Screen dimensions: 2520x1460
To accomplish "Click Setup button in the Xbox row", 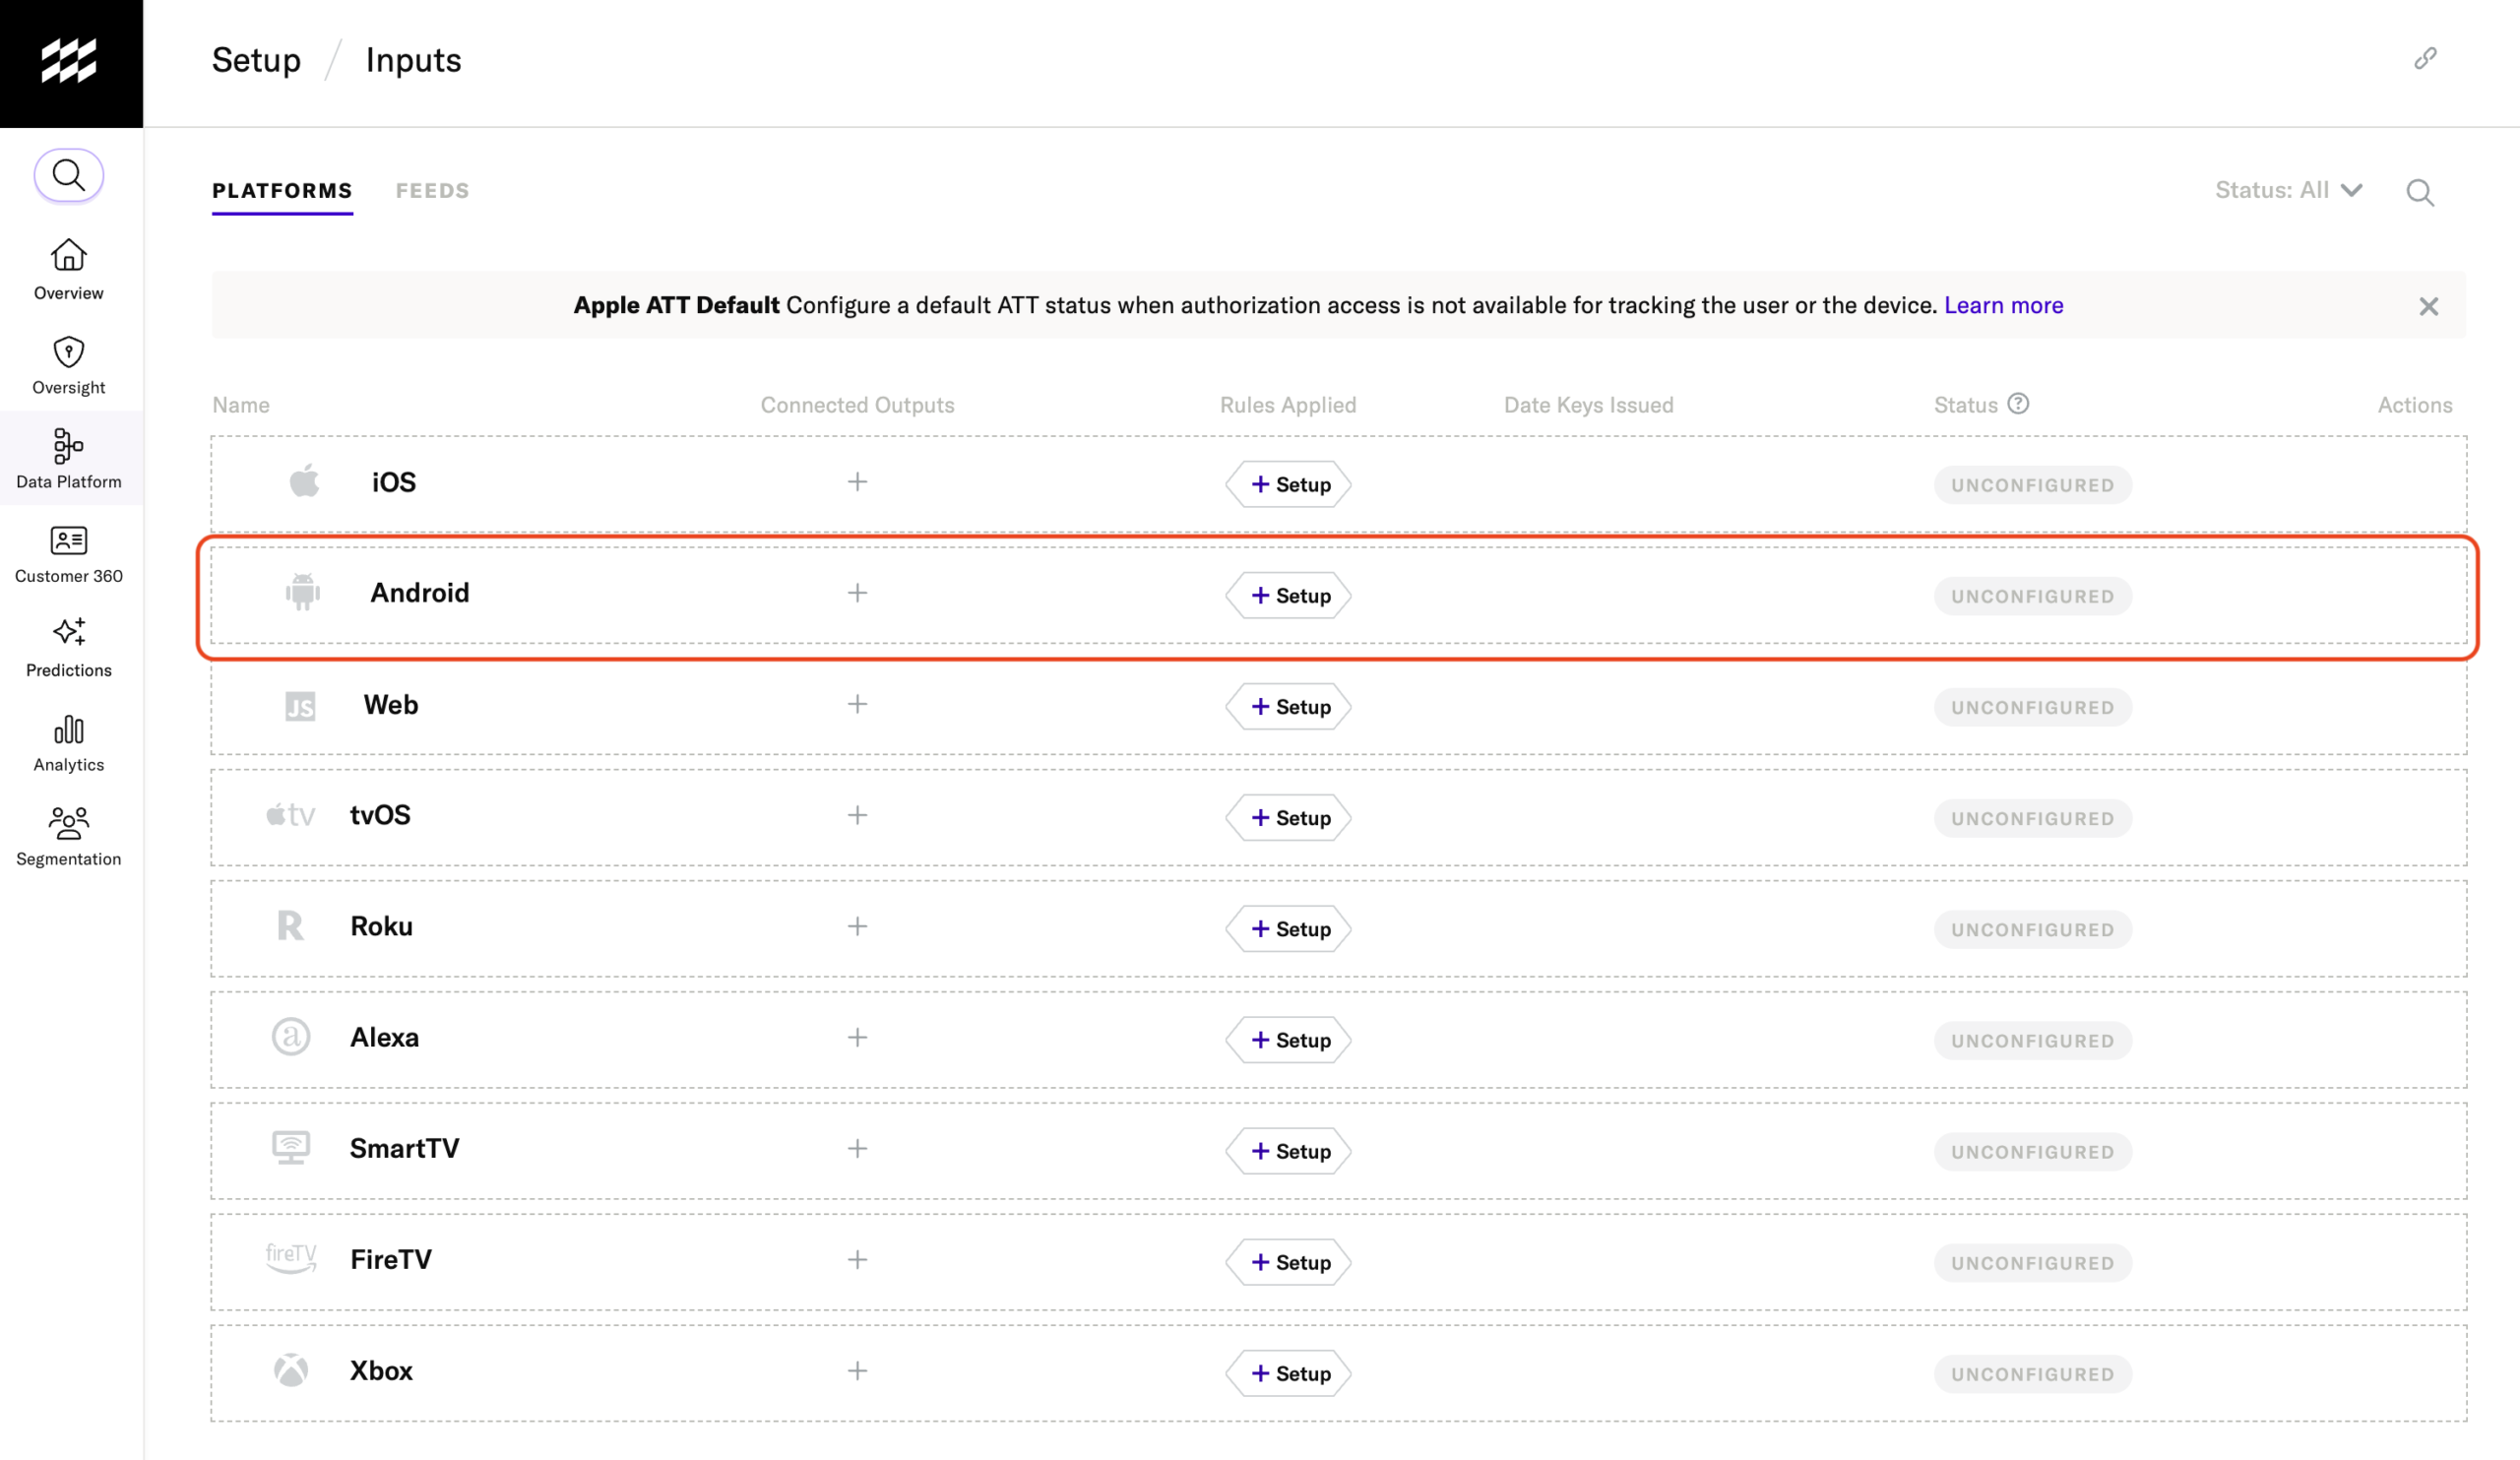I will [1288, 1373].
